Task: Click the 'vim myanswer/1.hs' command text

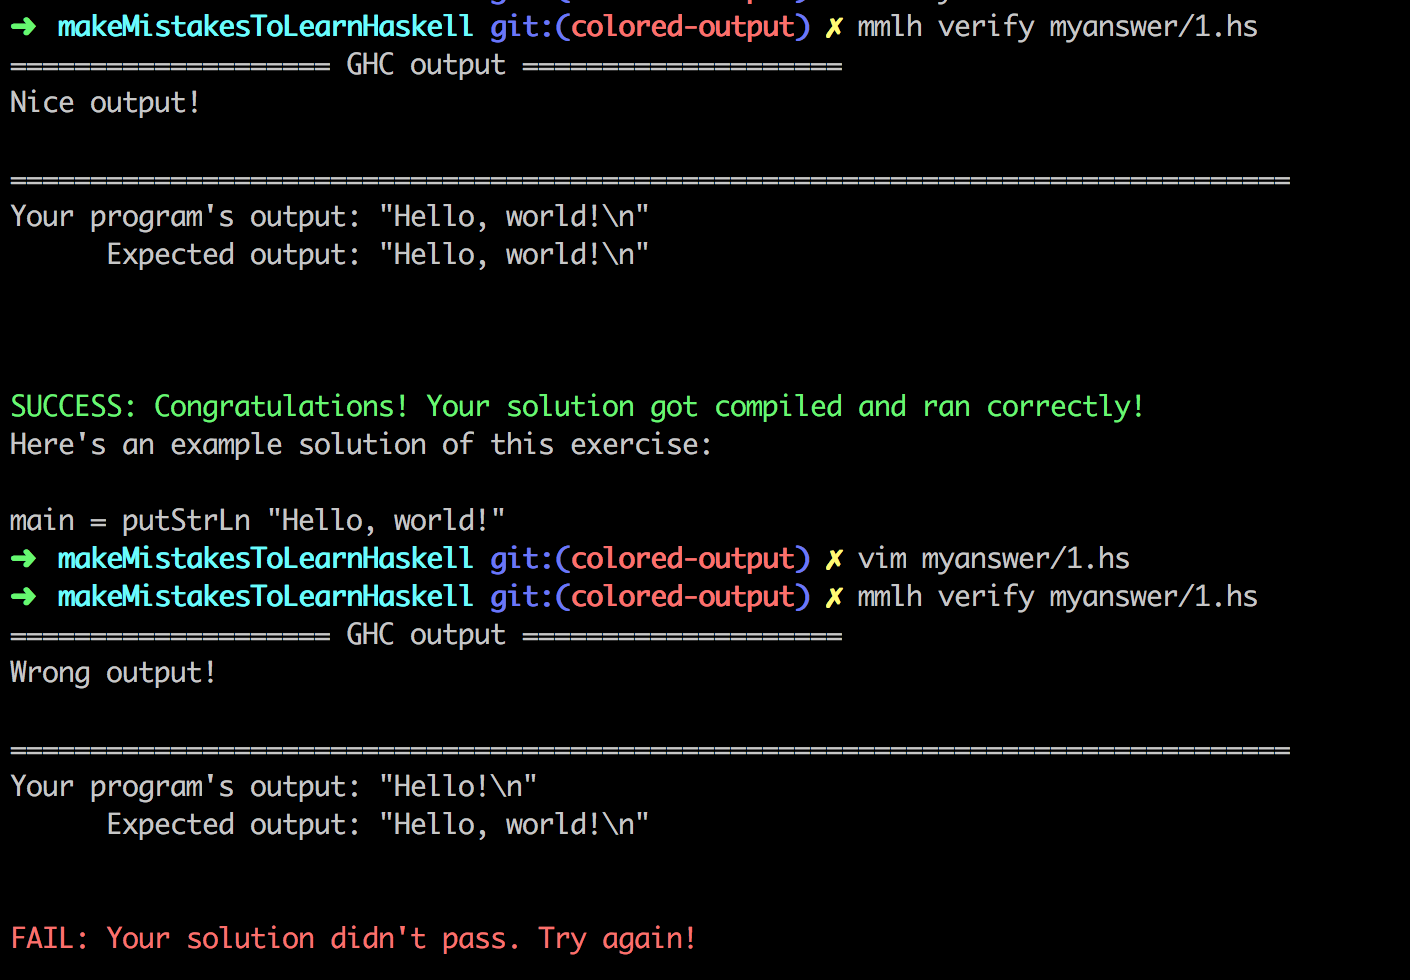Action: (x=993, y=559)
